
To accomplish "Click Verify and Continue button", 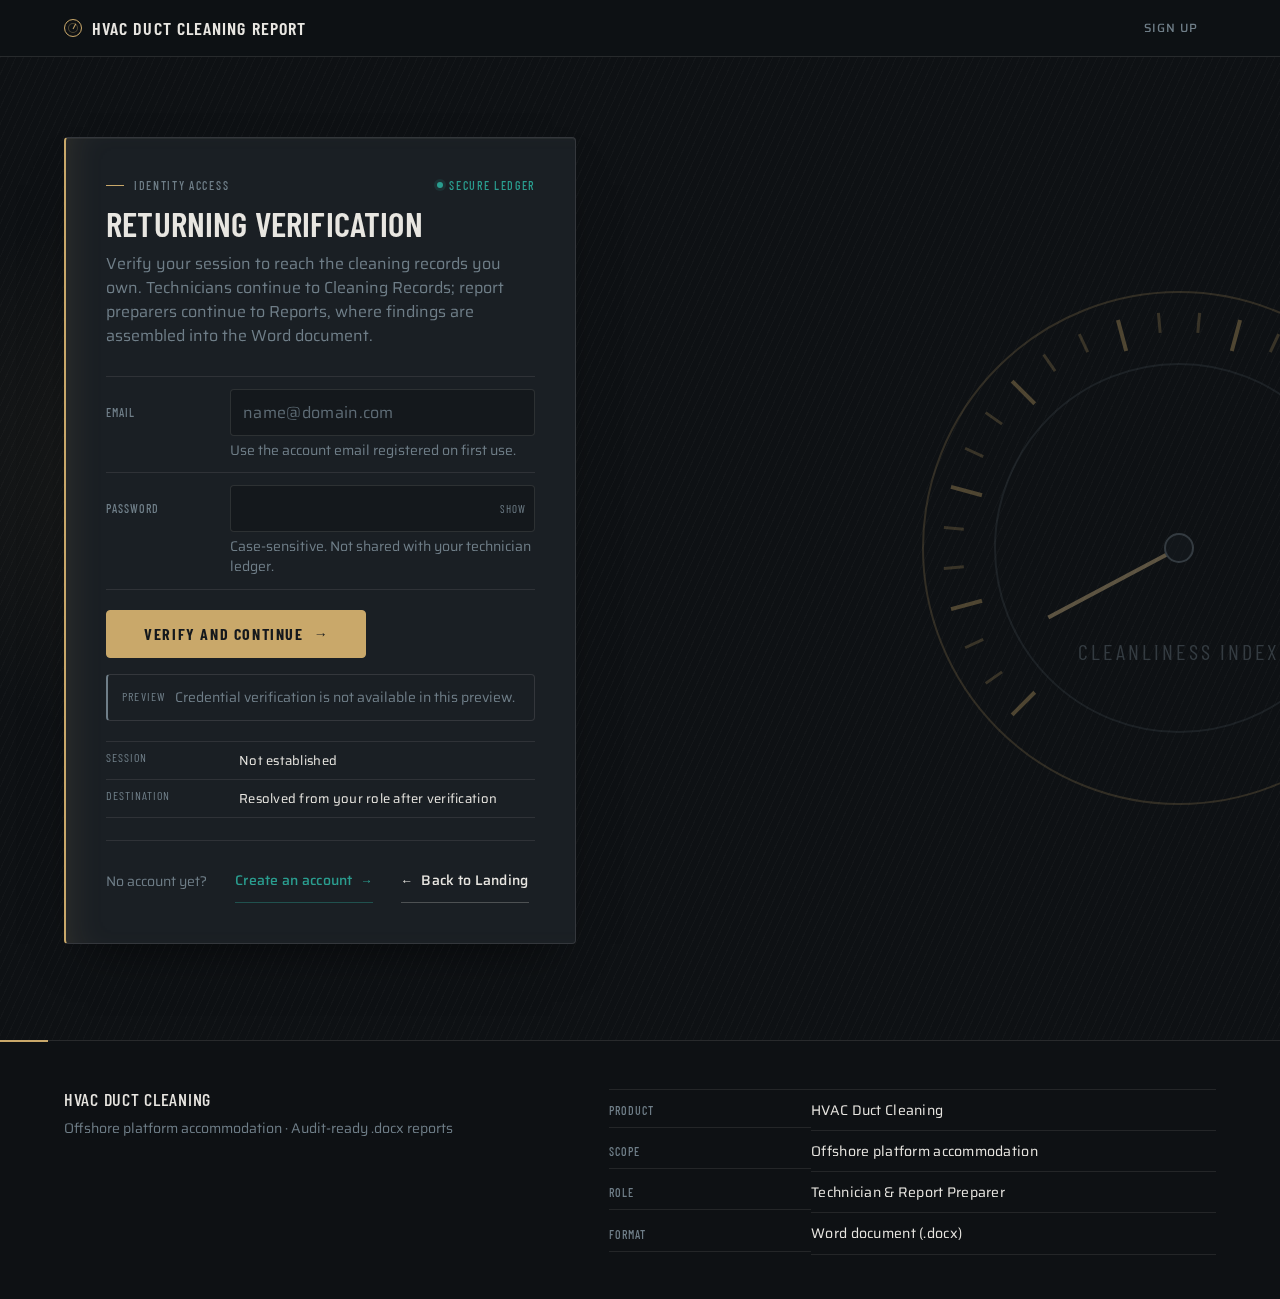I will [236, 634].
